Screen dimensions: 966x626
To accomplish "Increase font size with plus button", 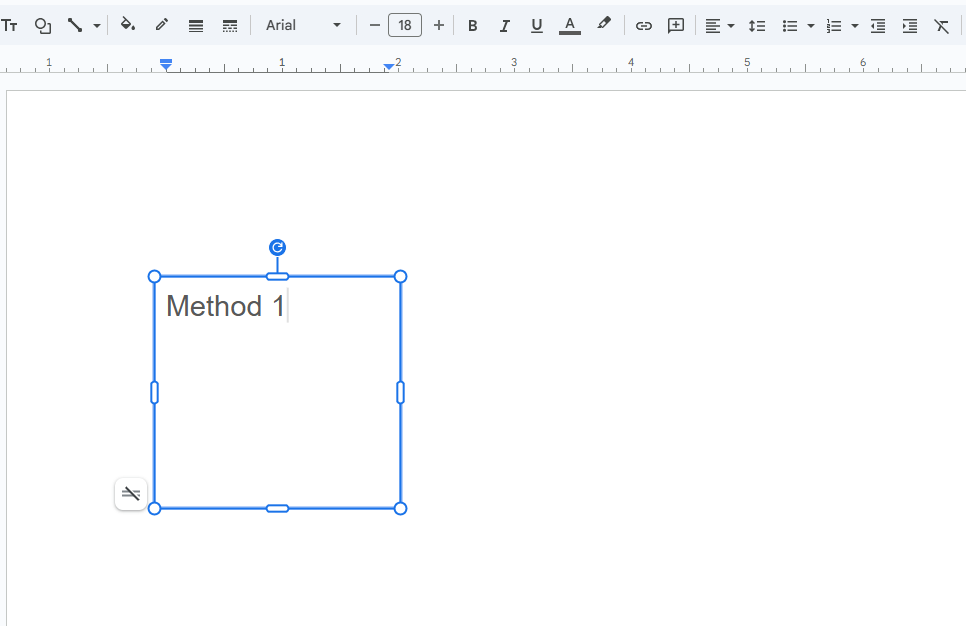I will click(438, 26).
